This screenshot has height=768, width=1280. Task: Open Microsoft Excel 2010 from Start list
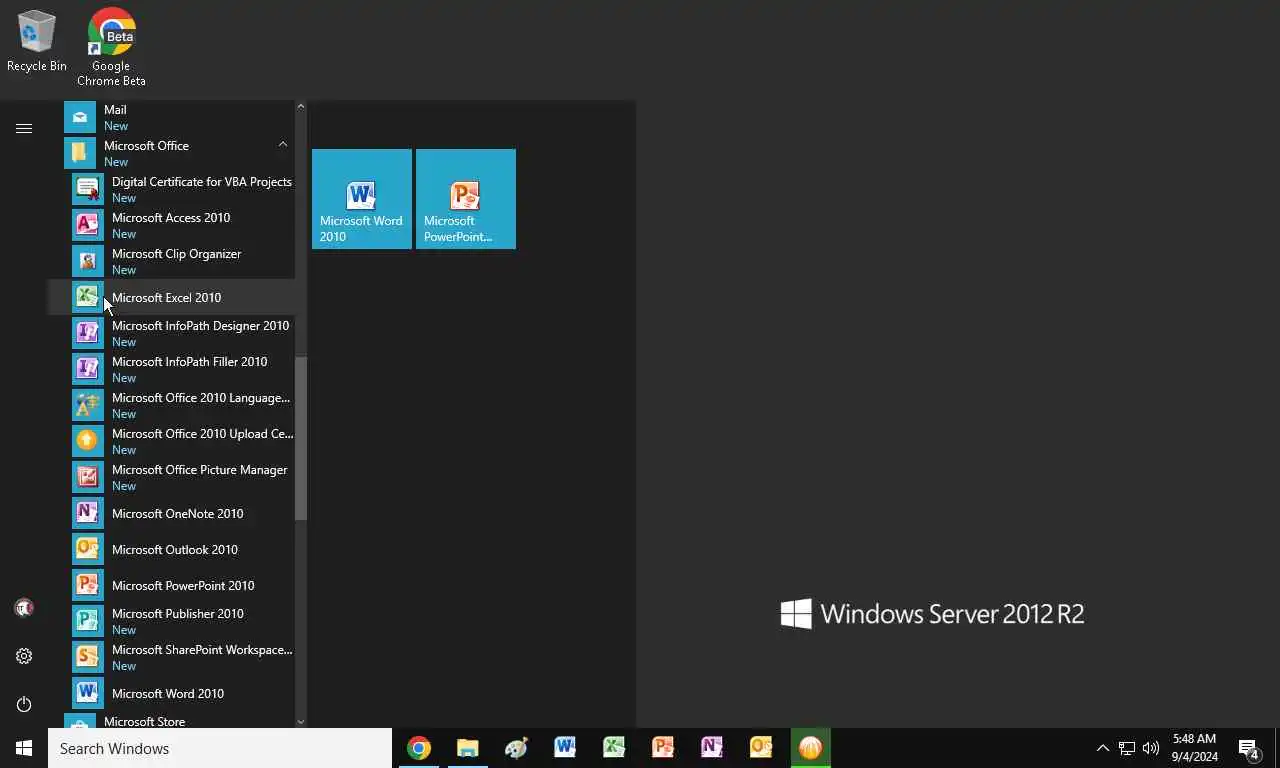(171, 297)
